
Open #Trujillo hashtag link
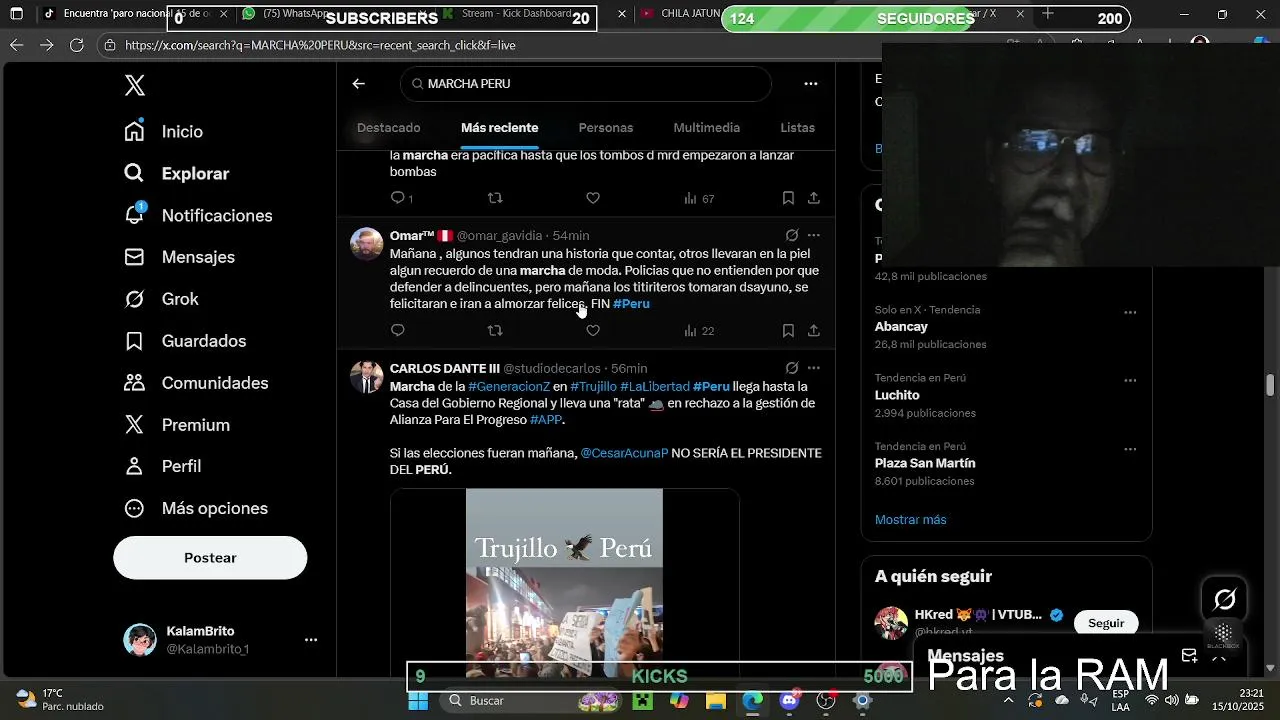(593, 387)
